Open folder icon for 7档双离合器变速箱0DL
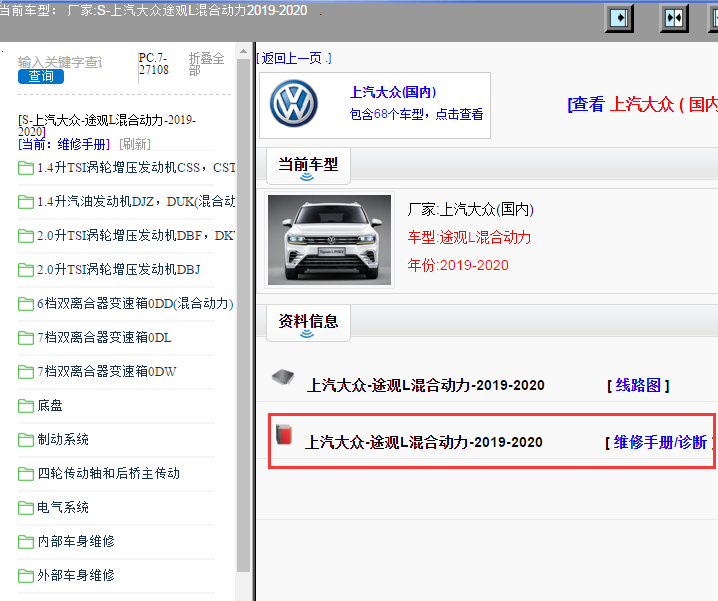This screenshot has width=718, height=601. pyautogui.click(x=26, y=338)
